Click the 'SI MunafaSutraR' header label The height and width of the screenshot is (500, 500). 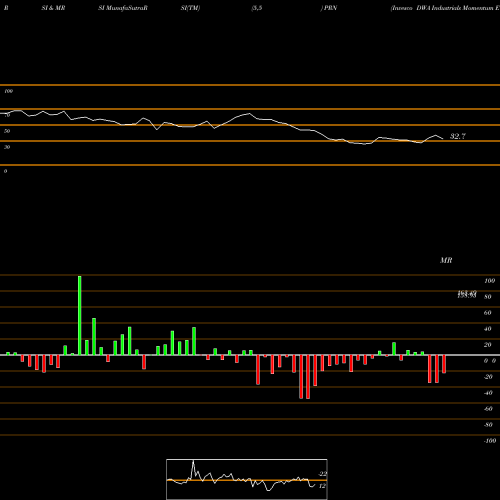123,8
